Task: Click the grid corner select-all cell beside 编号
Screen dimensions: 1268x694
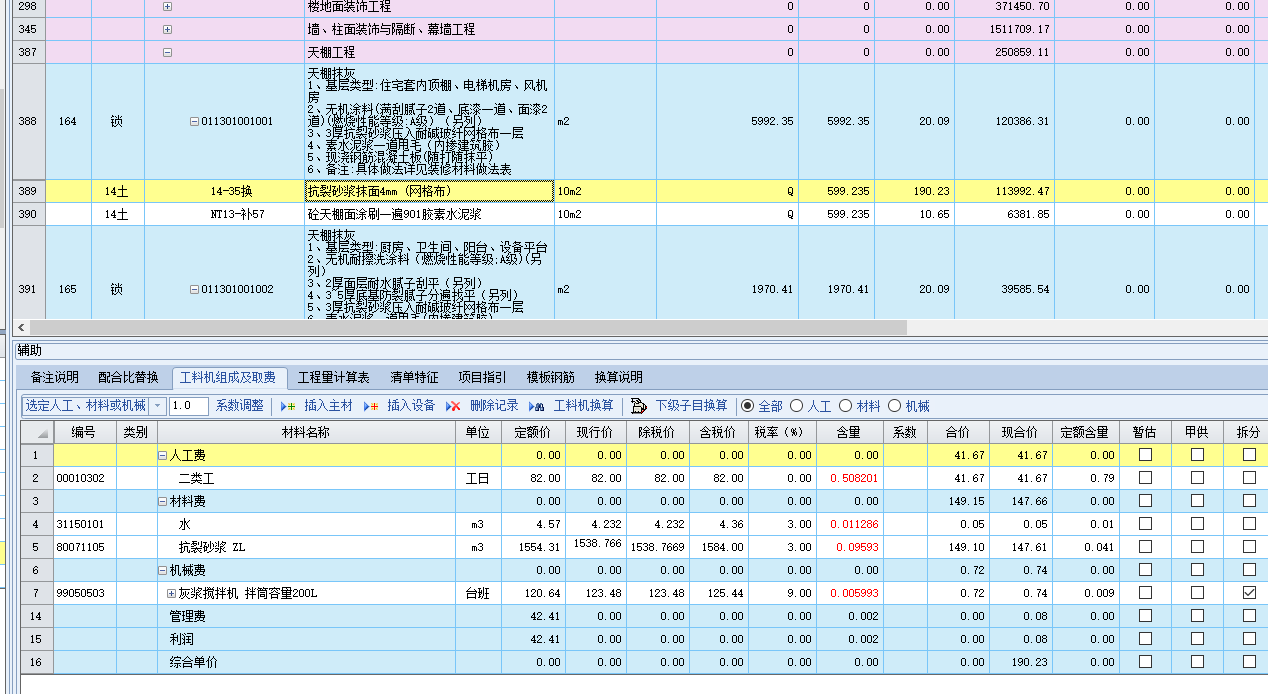Action: [x=38, y=433]
